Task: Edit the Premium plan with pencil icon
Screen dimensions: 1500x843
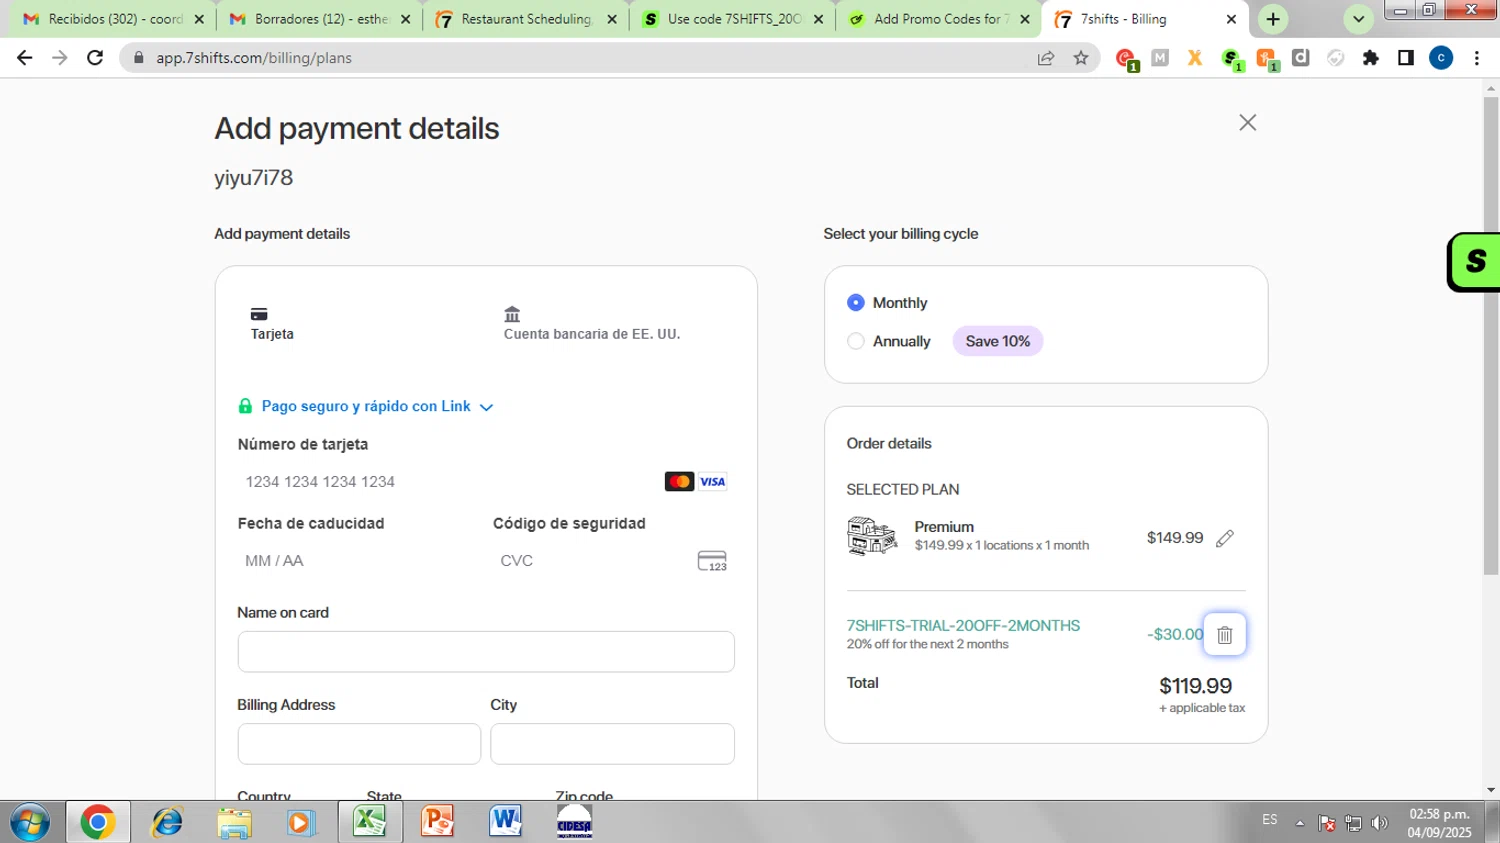Action: [x=1224, y=538]
